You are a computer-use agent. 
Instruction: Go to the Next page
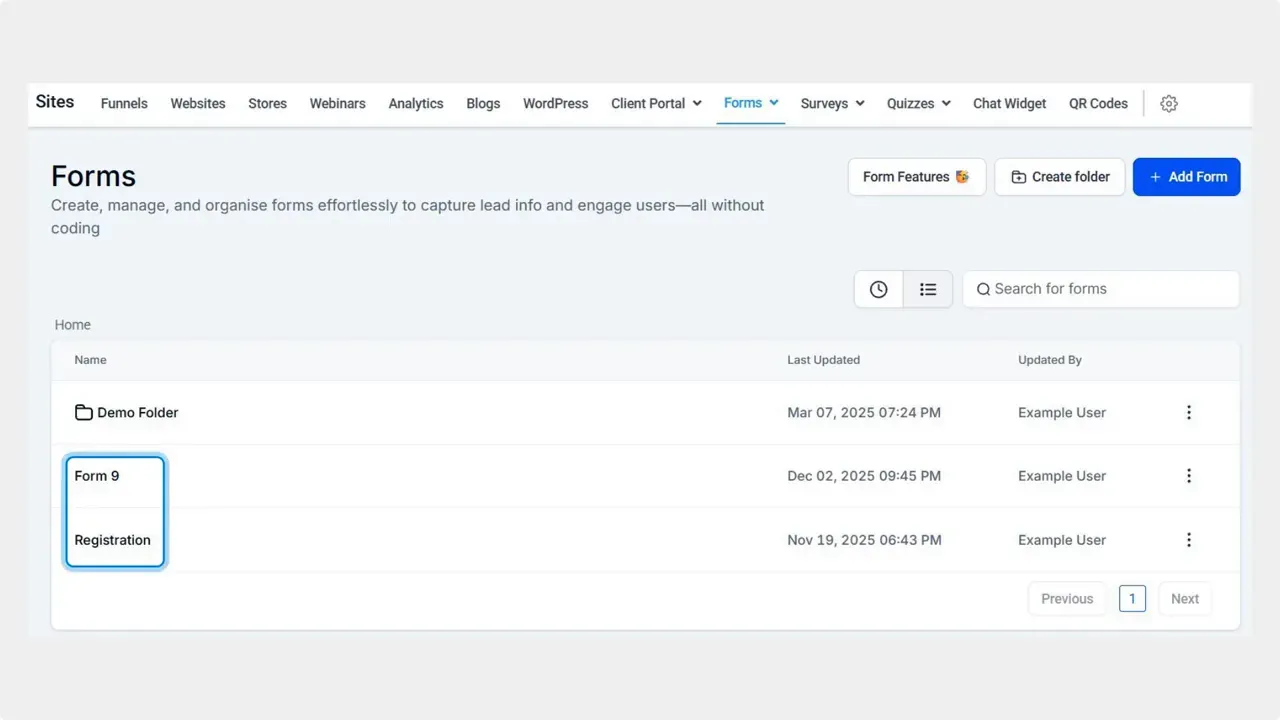(x=1184, y=598)
